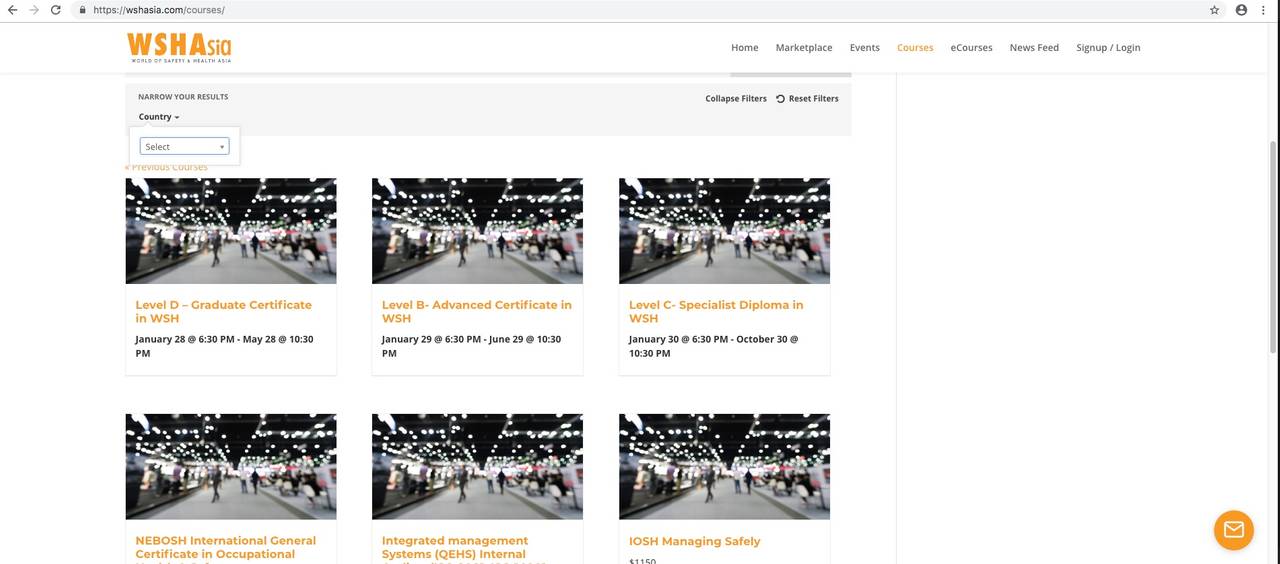Open the Country Select dropdown
This screenshot has width=1280, height=564.
point(184,147)
